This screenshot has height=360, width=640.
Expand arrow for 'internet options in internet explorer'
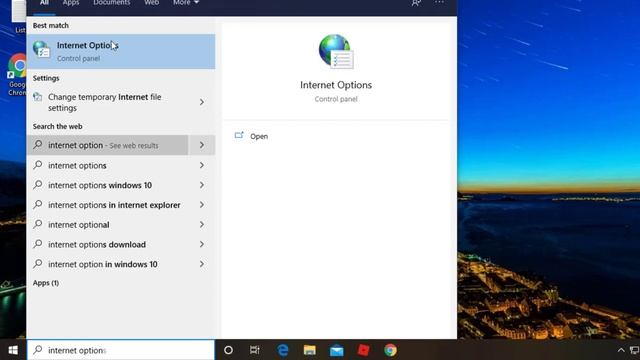coord(202,204)
